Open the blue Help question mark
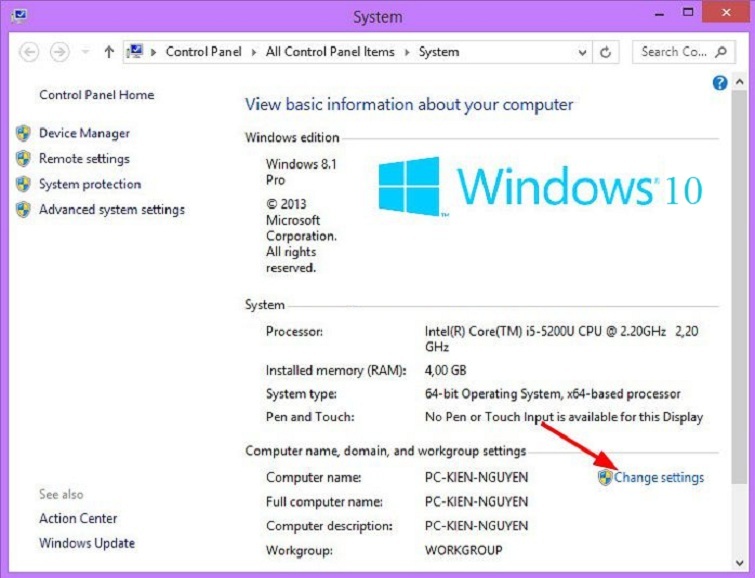The height and width of the screenshot is (578, 755). pos(719,84)
